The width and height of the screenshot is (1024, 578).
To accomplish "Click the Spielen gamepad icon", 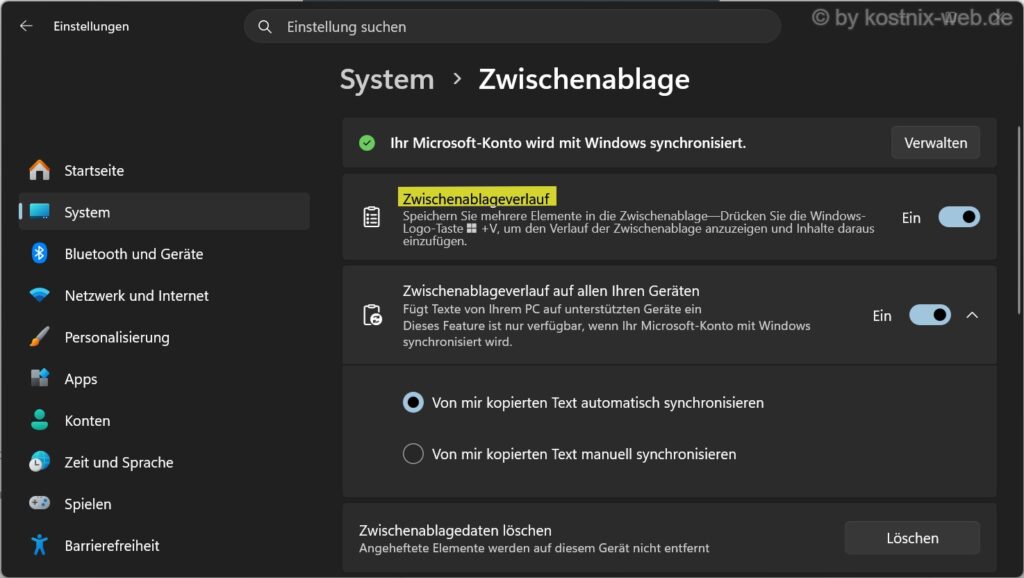I will pyautogui.click(x=39, y=503).
